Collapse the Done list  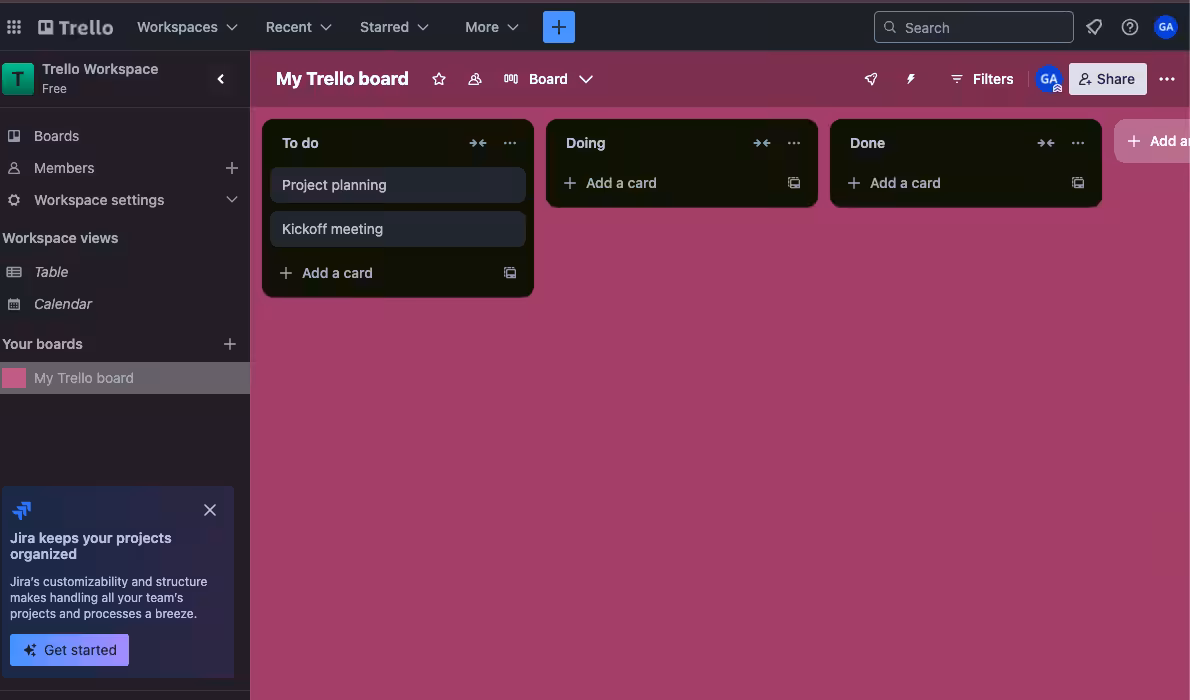click(x=1046, y=143)
